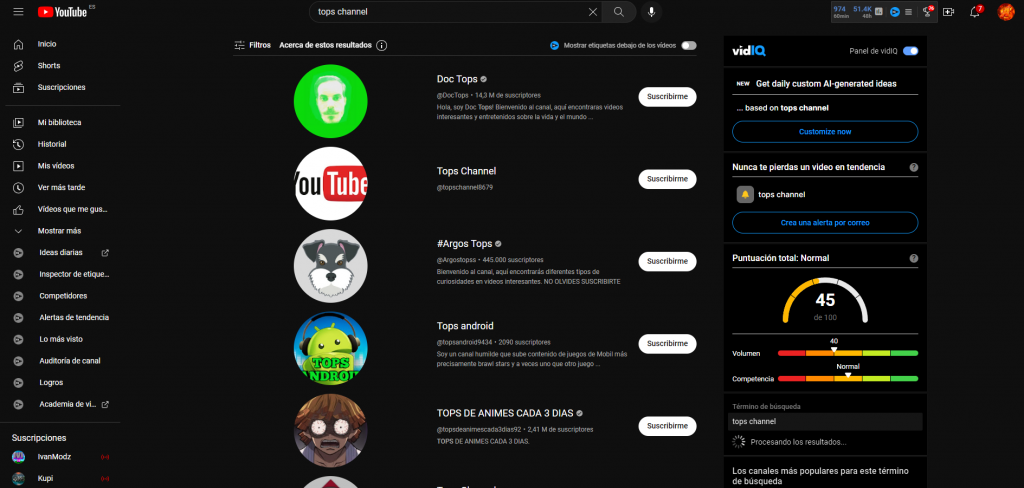Open the notifications bell
Screen dimensions: 1024x488
click(975, 12)
